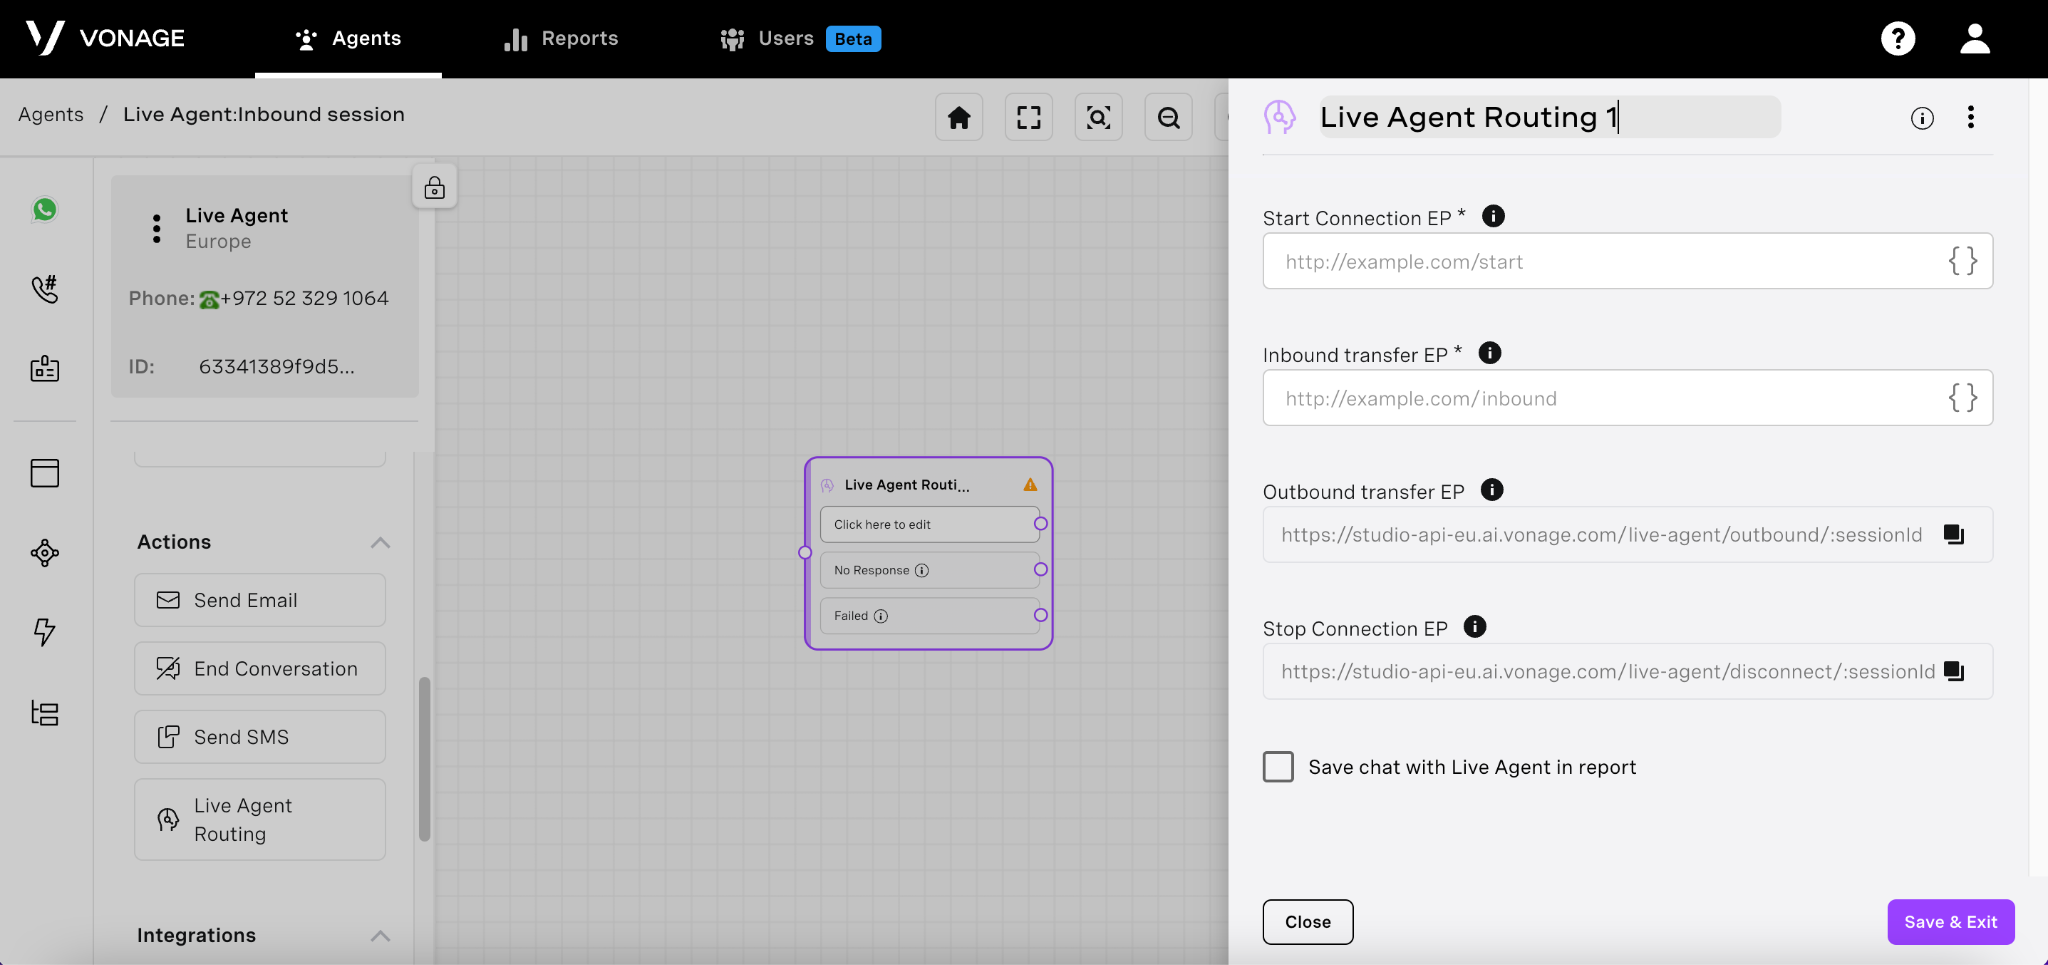Collapse the Actions section

pyautogui.click(x=380, y=542)
